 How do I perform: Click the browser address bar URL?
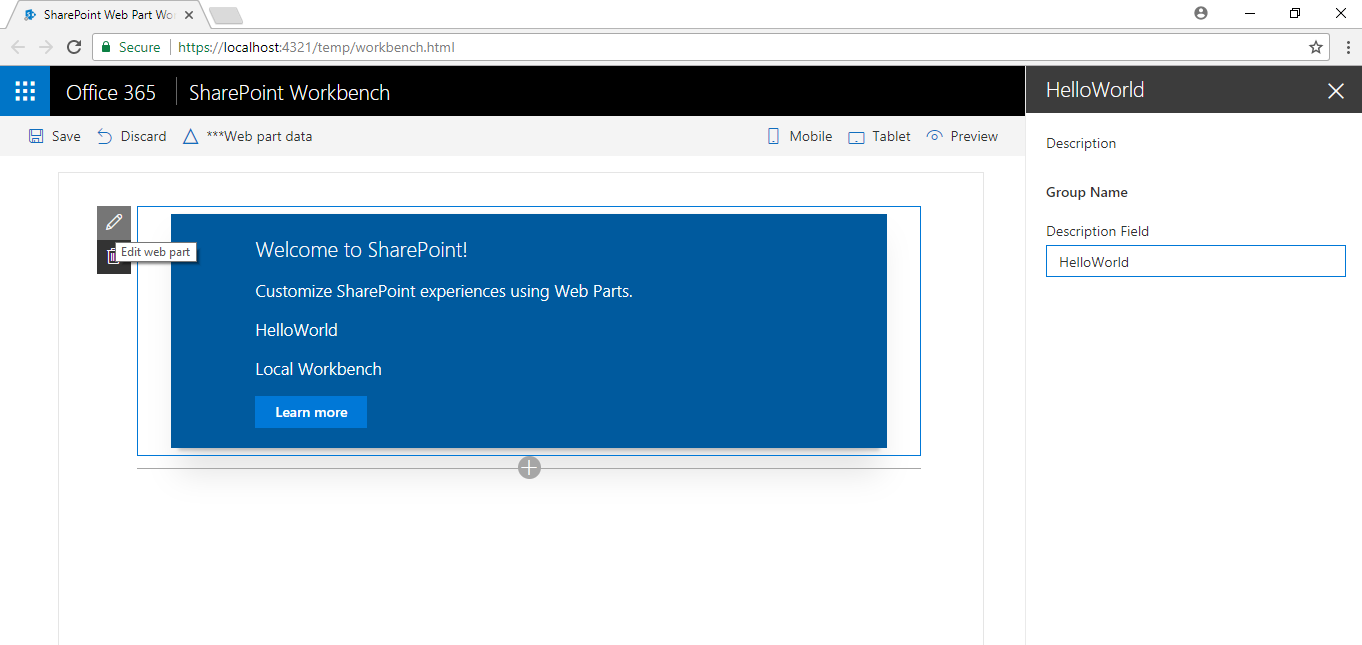pyautogui.click(x=316, y=47)
